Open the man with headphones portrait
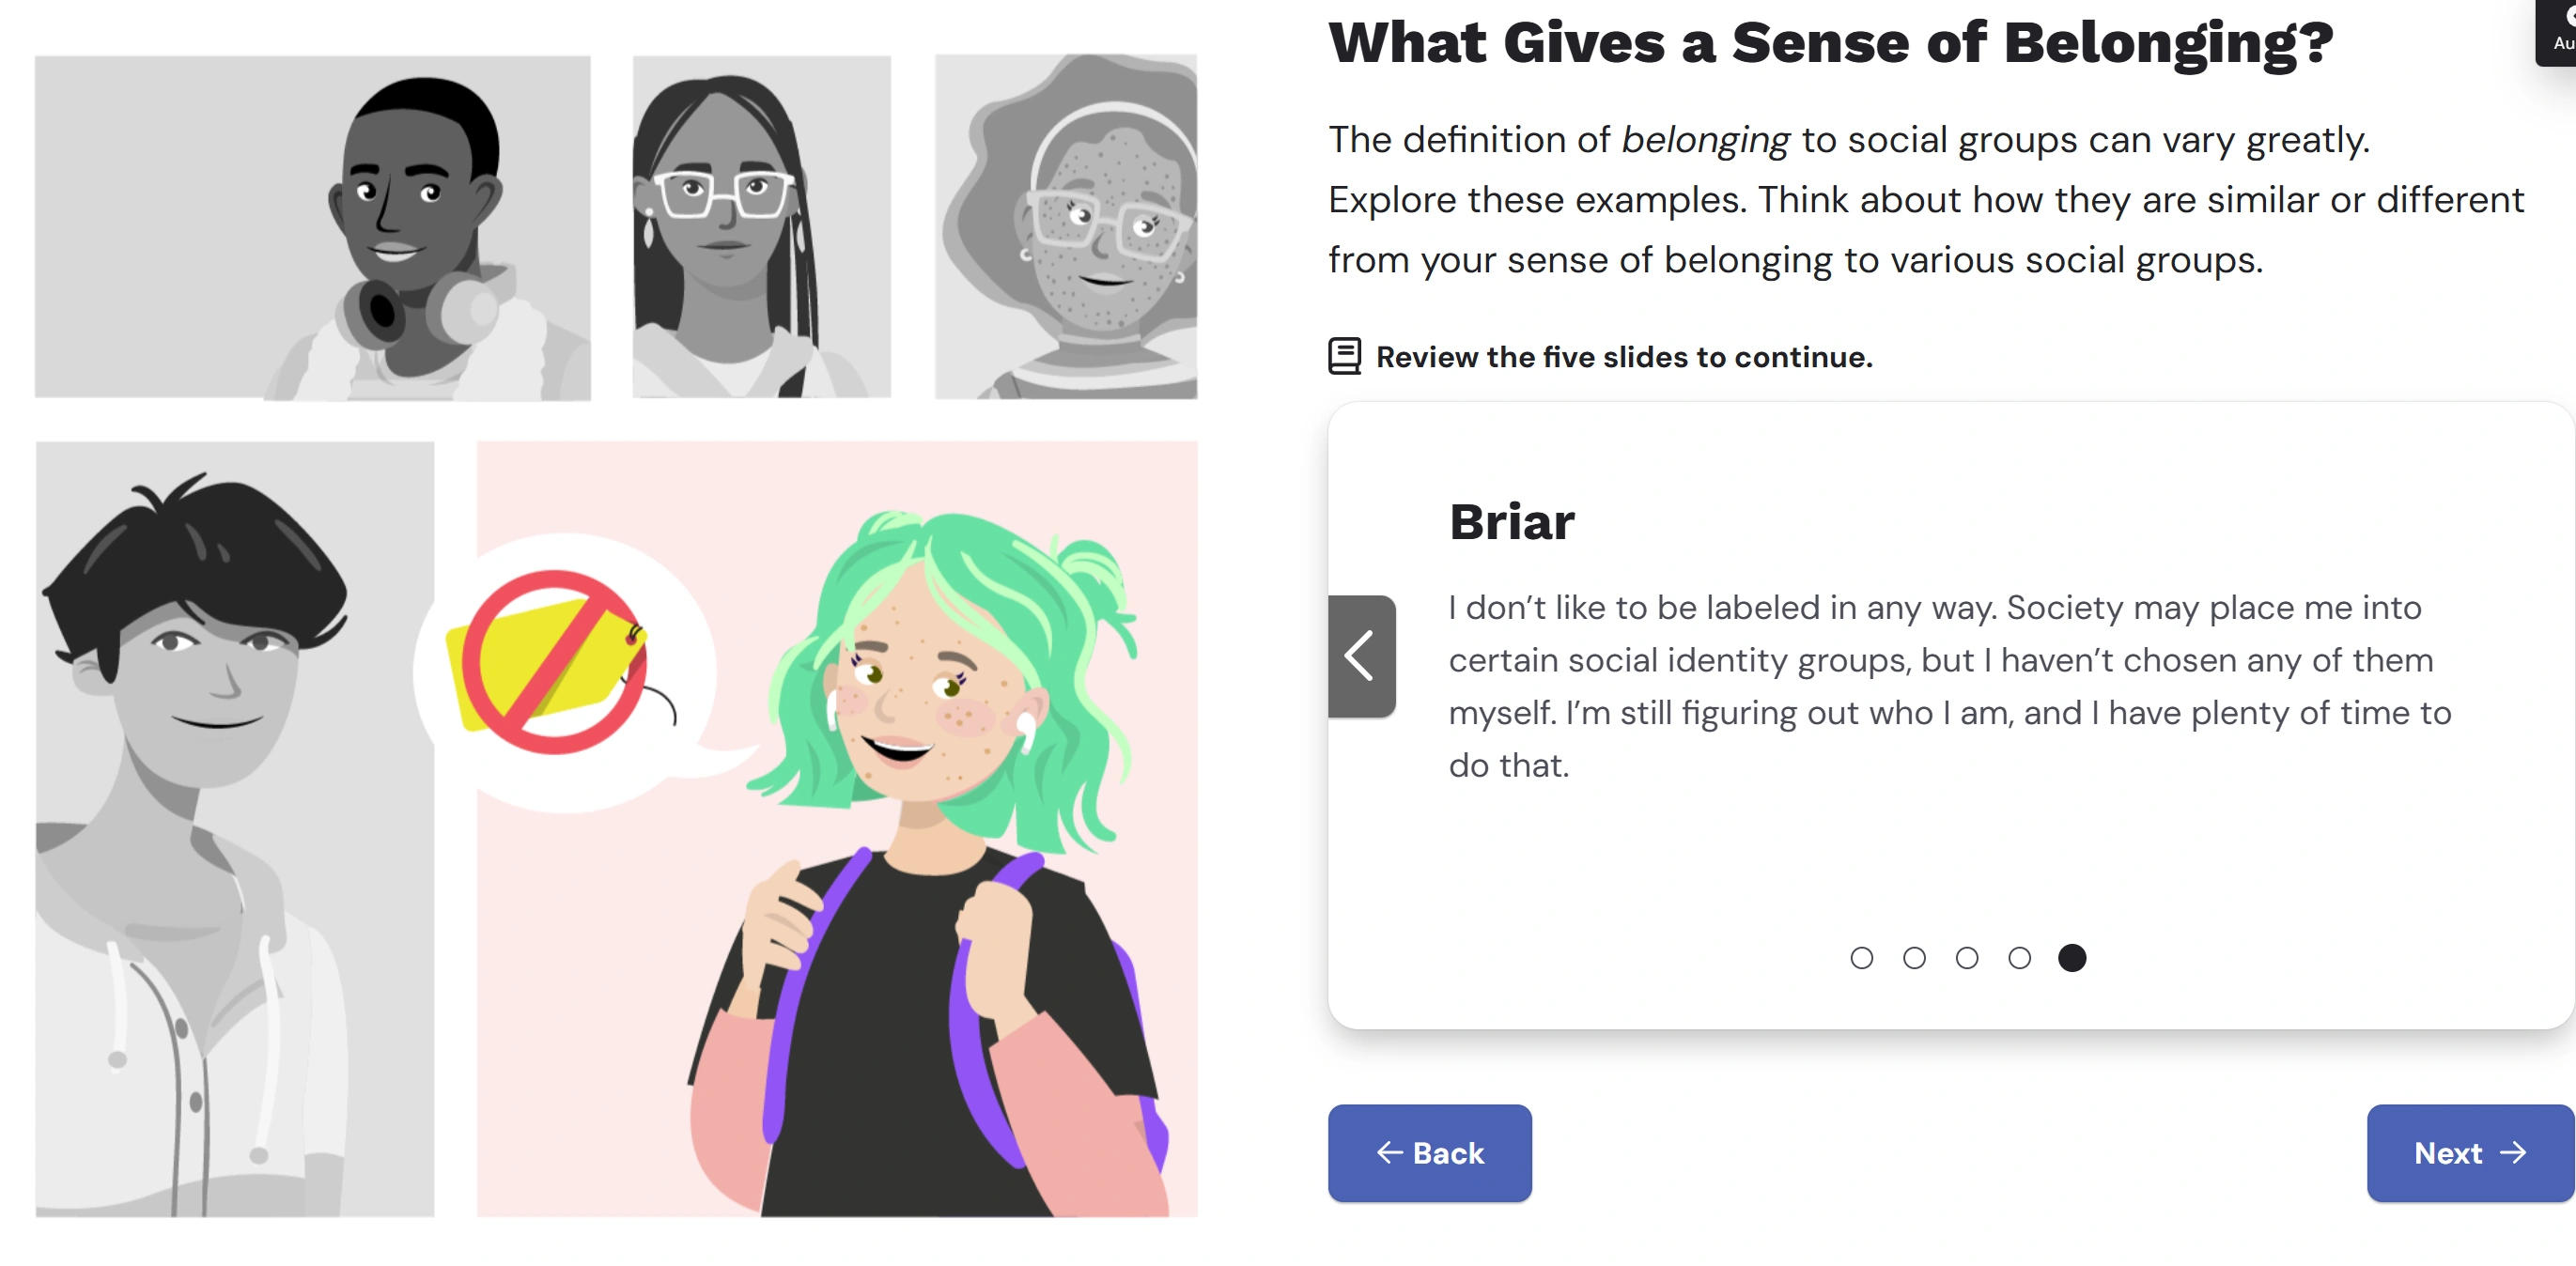Viewport: 2576px width, 1266px height. click(312, 228)
